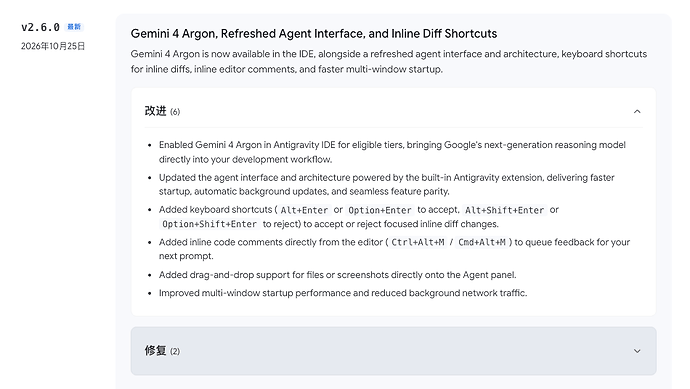Click the Alt+Shift+Enter shortcut code chip

[x=504, y=210]
